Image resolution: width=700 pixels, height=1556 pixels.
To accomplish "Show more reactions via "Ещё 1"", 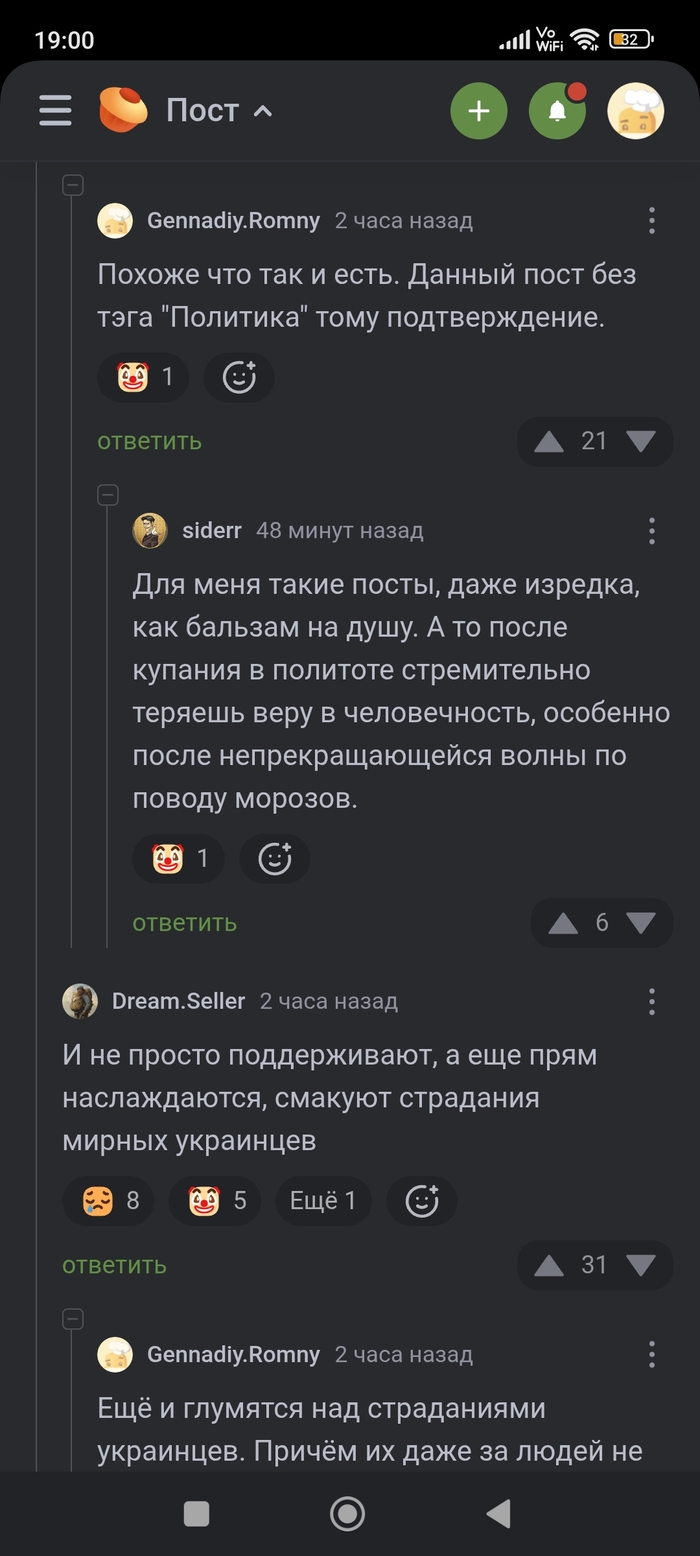I will click(322, 1200).
